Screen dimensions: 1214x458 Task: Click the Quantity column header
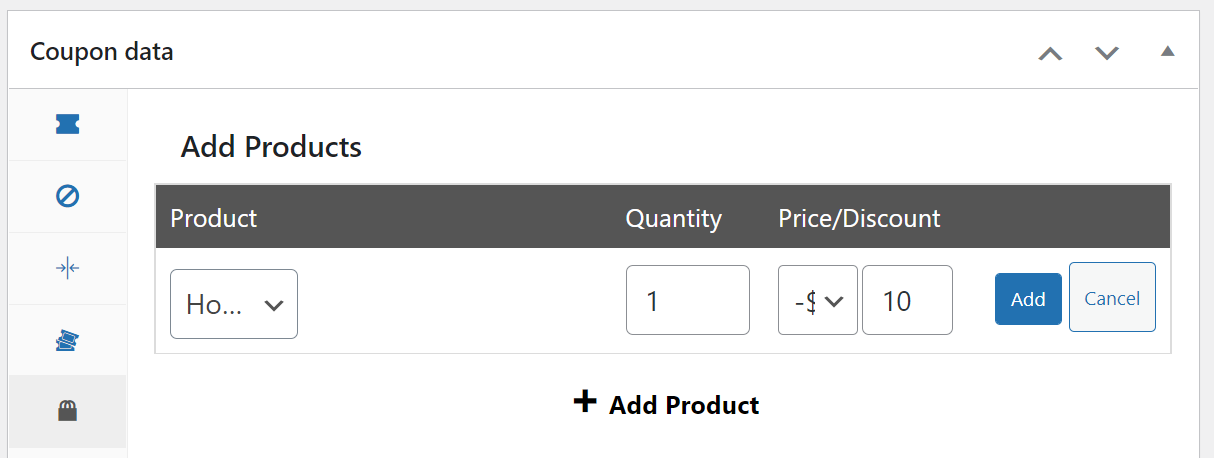[673, 218]
